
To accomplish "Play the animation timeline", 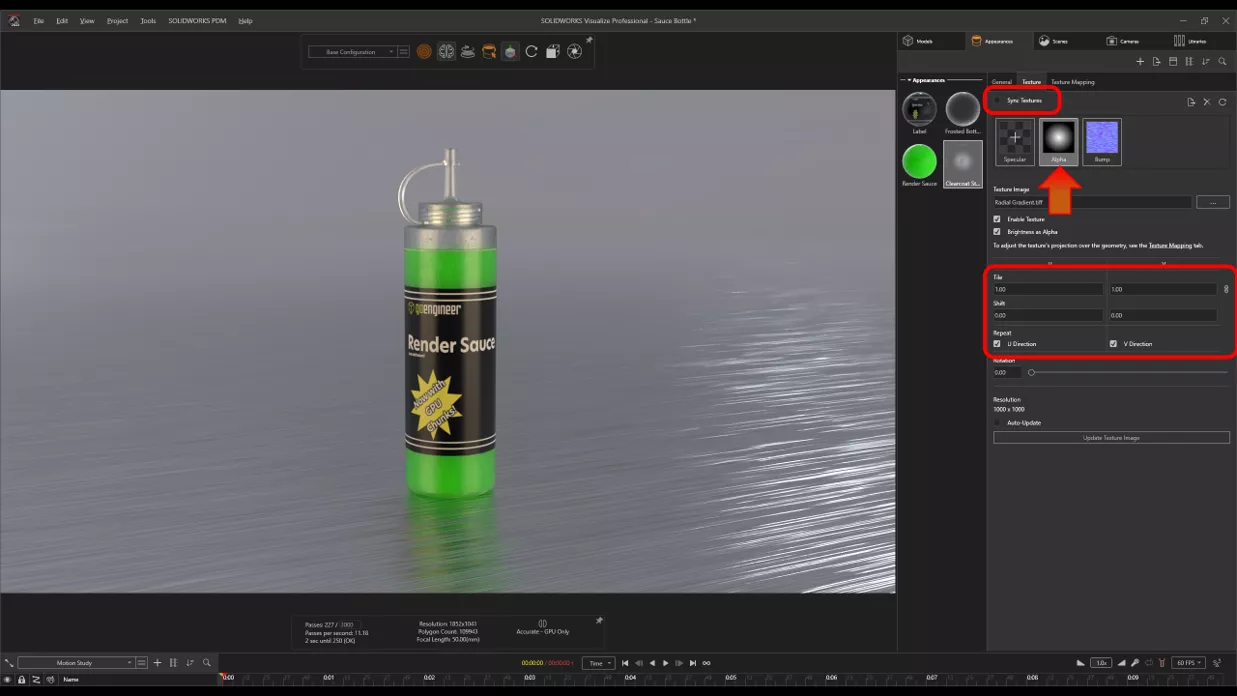I will tap(665, 663).
